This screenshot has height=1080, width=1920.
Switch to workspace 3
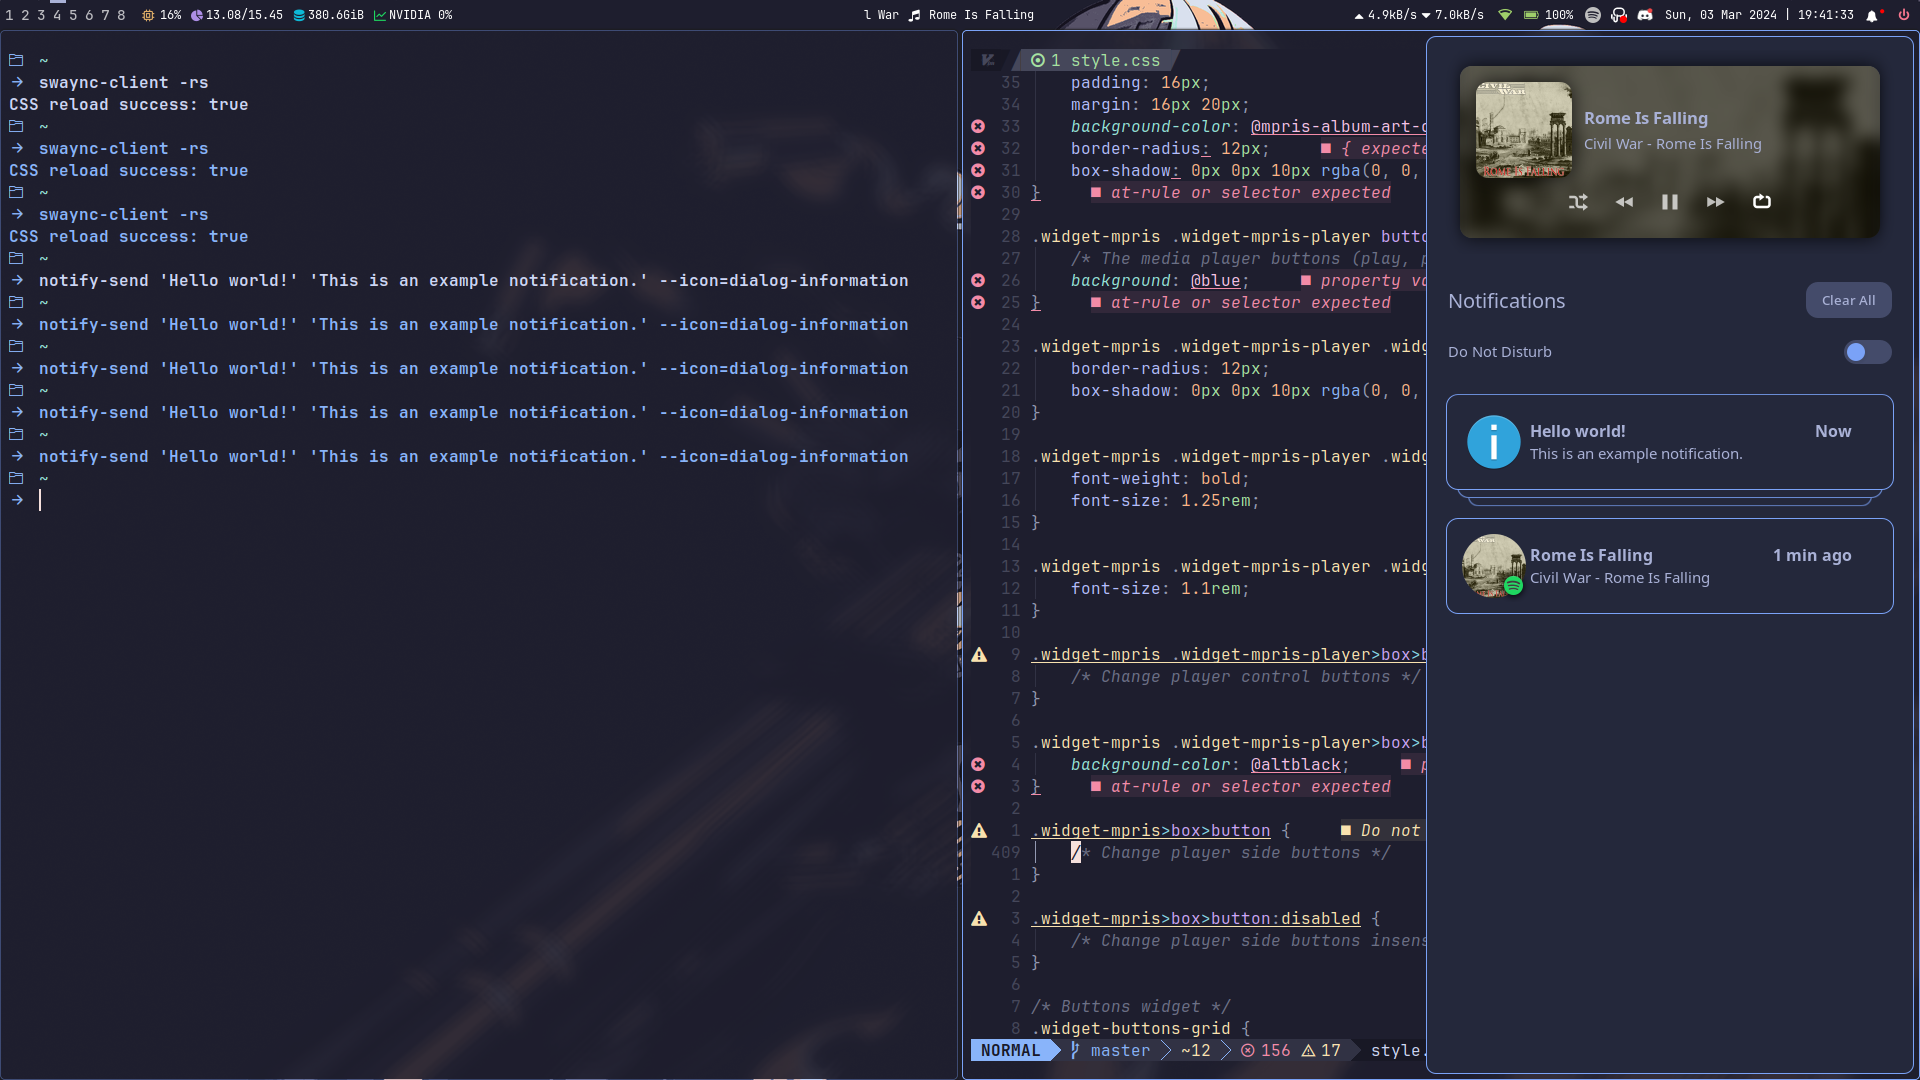click(41, 15)
